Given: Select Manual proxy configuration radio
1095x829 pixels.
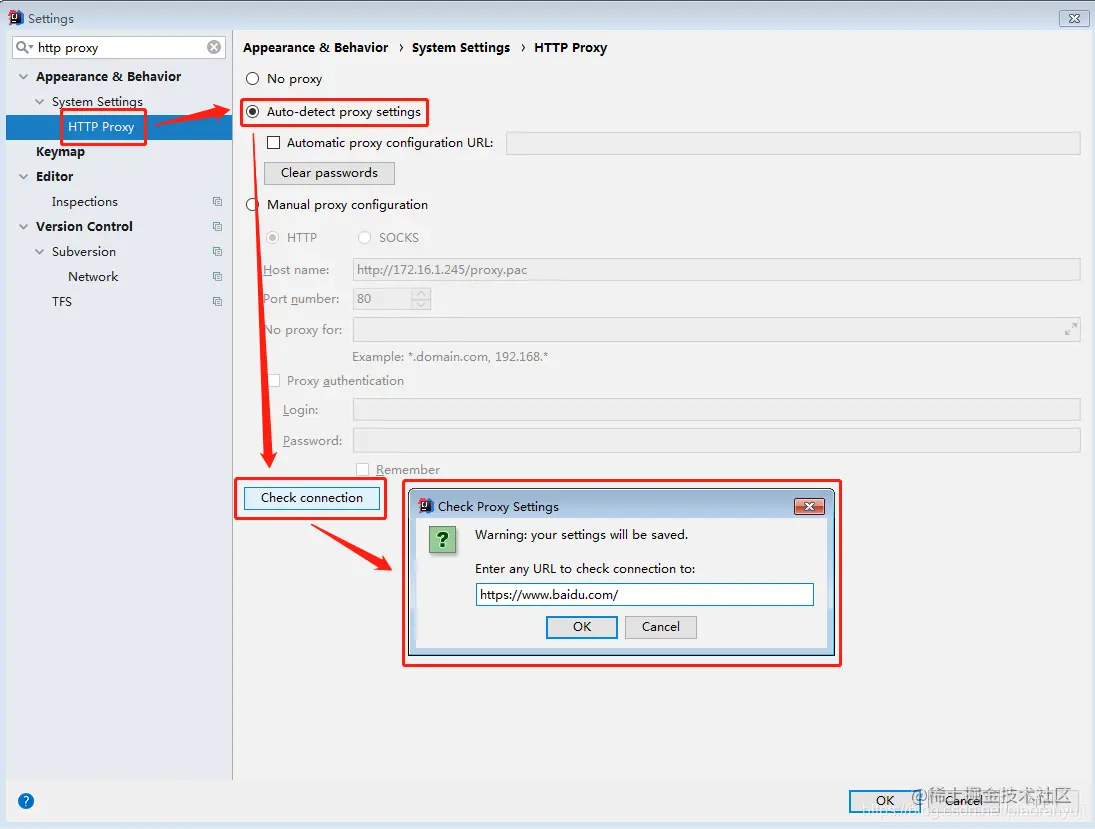Looking at the screenshot, I should click(251, 205).
